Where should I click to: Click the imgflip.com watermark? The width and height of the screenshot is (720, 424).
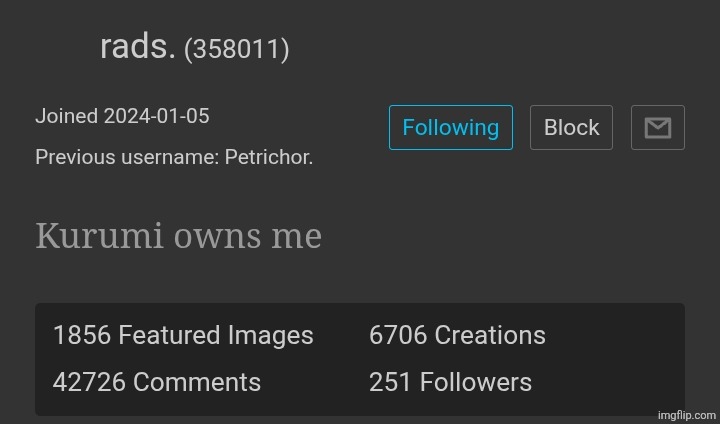pyautogui.click(x=687, y=414)
